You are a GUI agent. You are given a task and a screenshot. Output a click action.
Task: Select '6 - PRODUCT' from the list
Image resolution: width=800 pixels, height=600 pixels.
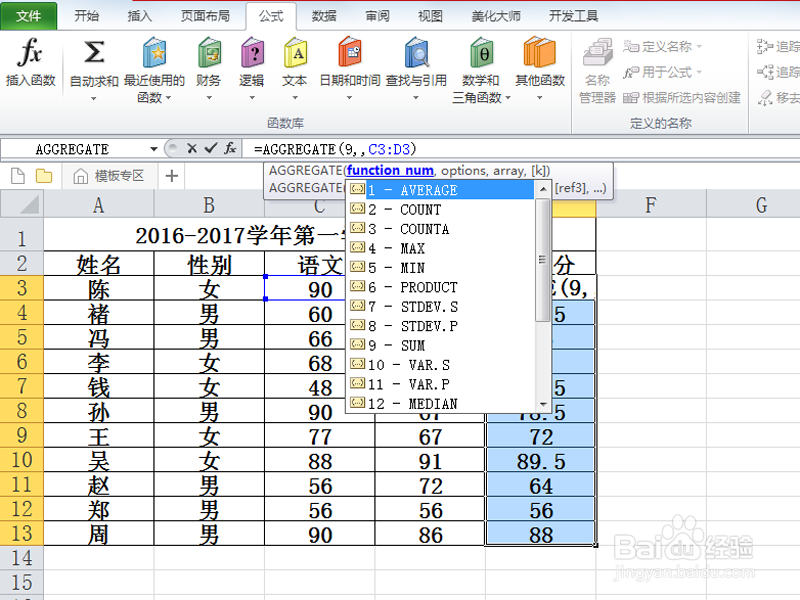[x=441, y=287]
